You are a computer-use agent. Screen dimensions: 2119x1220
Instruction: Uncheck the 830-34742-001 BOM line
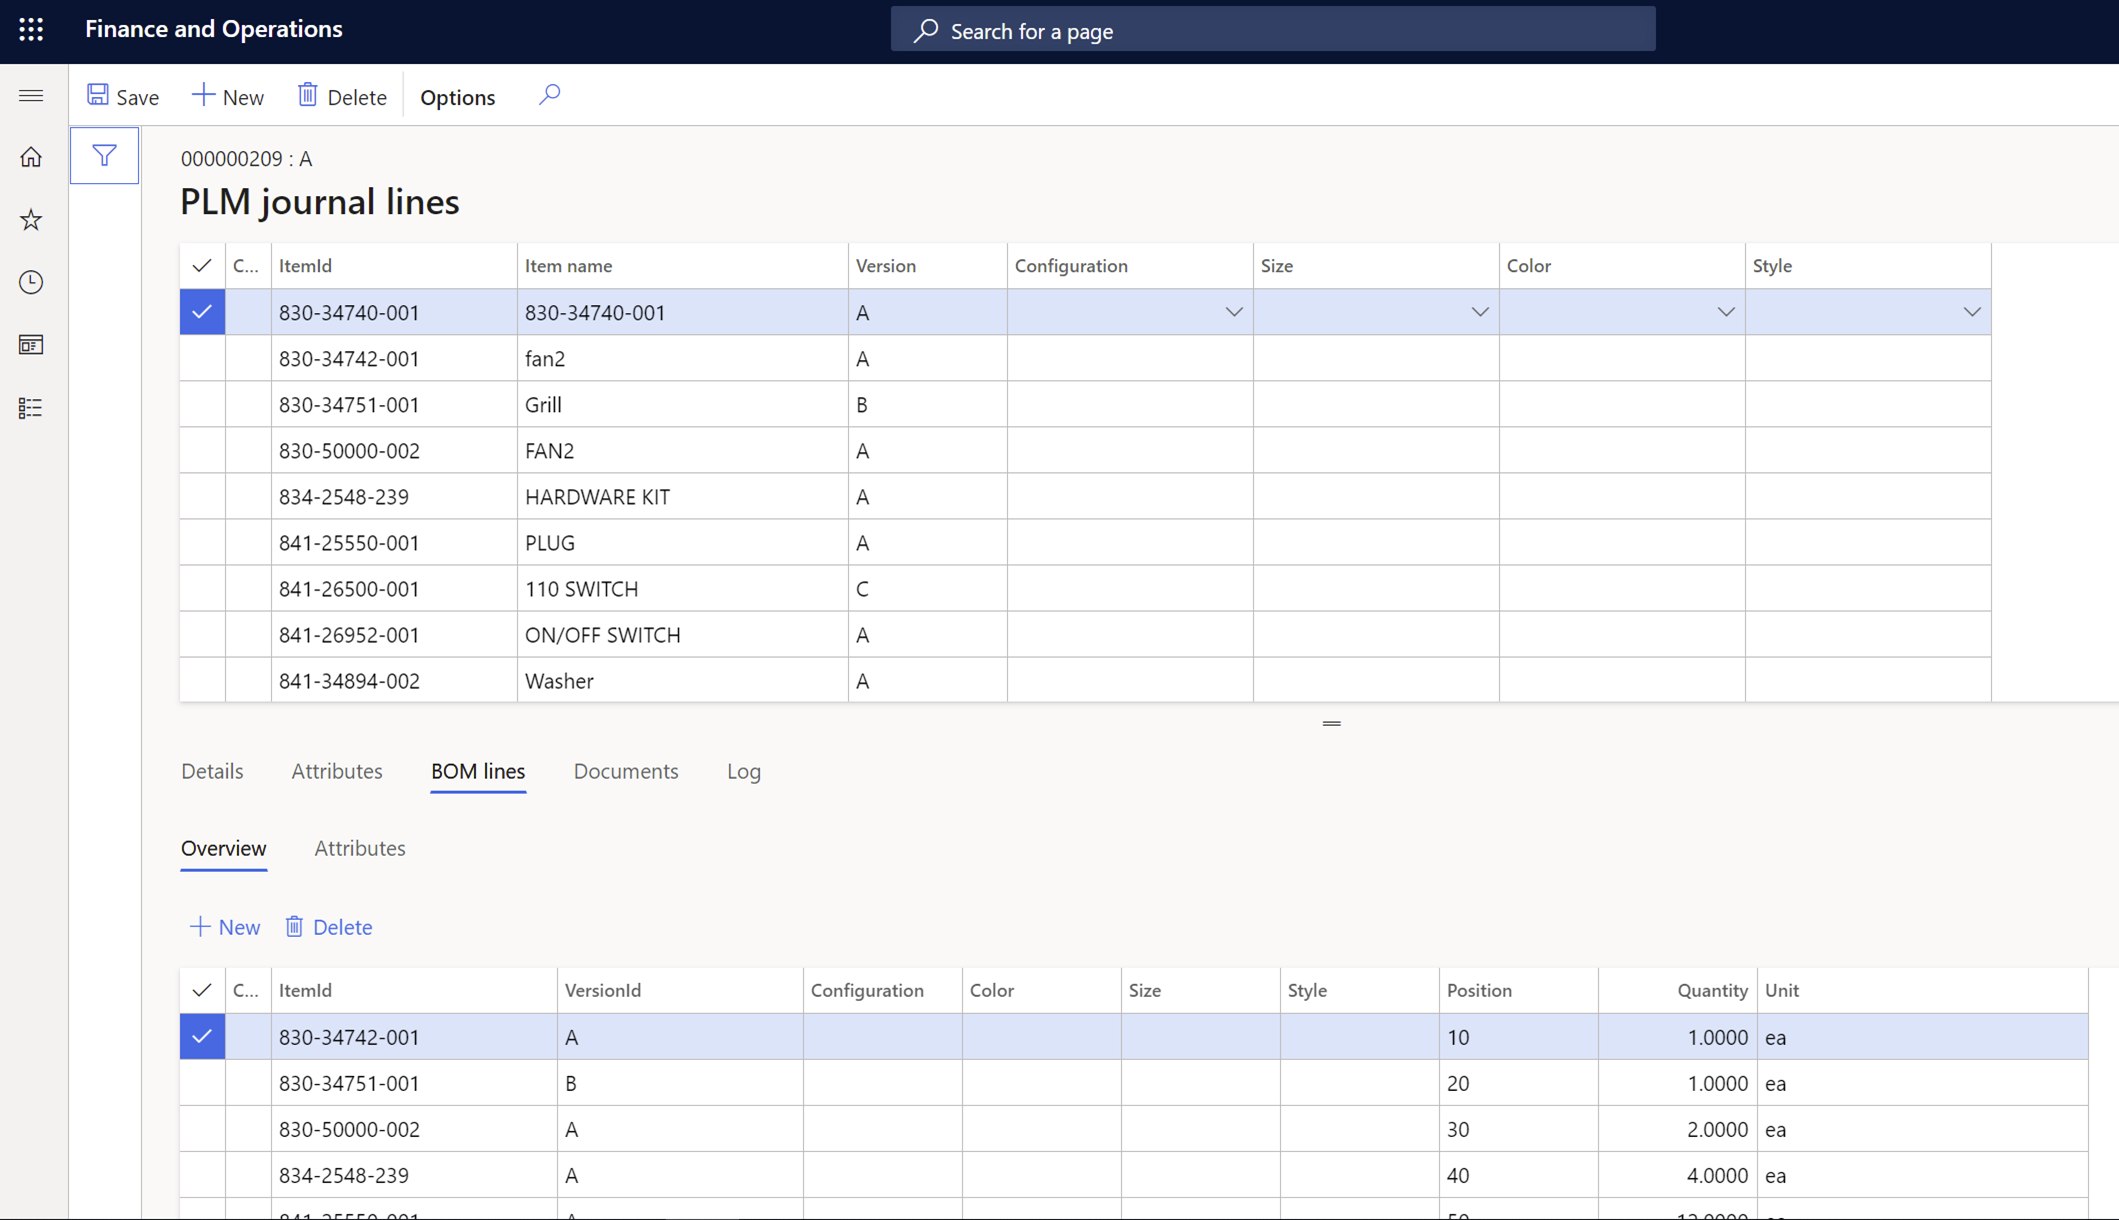coord(202,1037)
